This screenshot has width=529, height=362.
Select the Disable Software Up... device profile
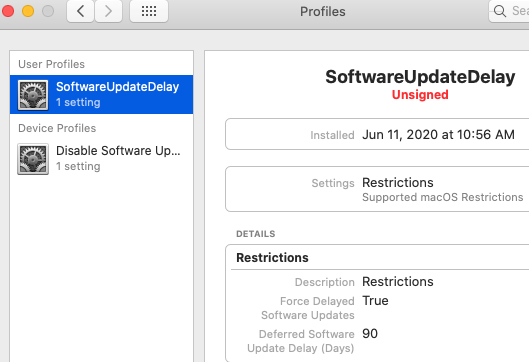[x=102, y=159]
